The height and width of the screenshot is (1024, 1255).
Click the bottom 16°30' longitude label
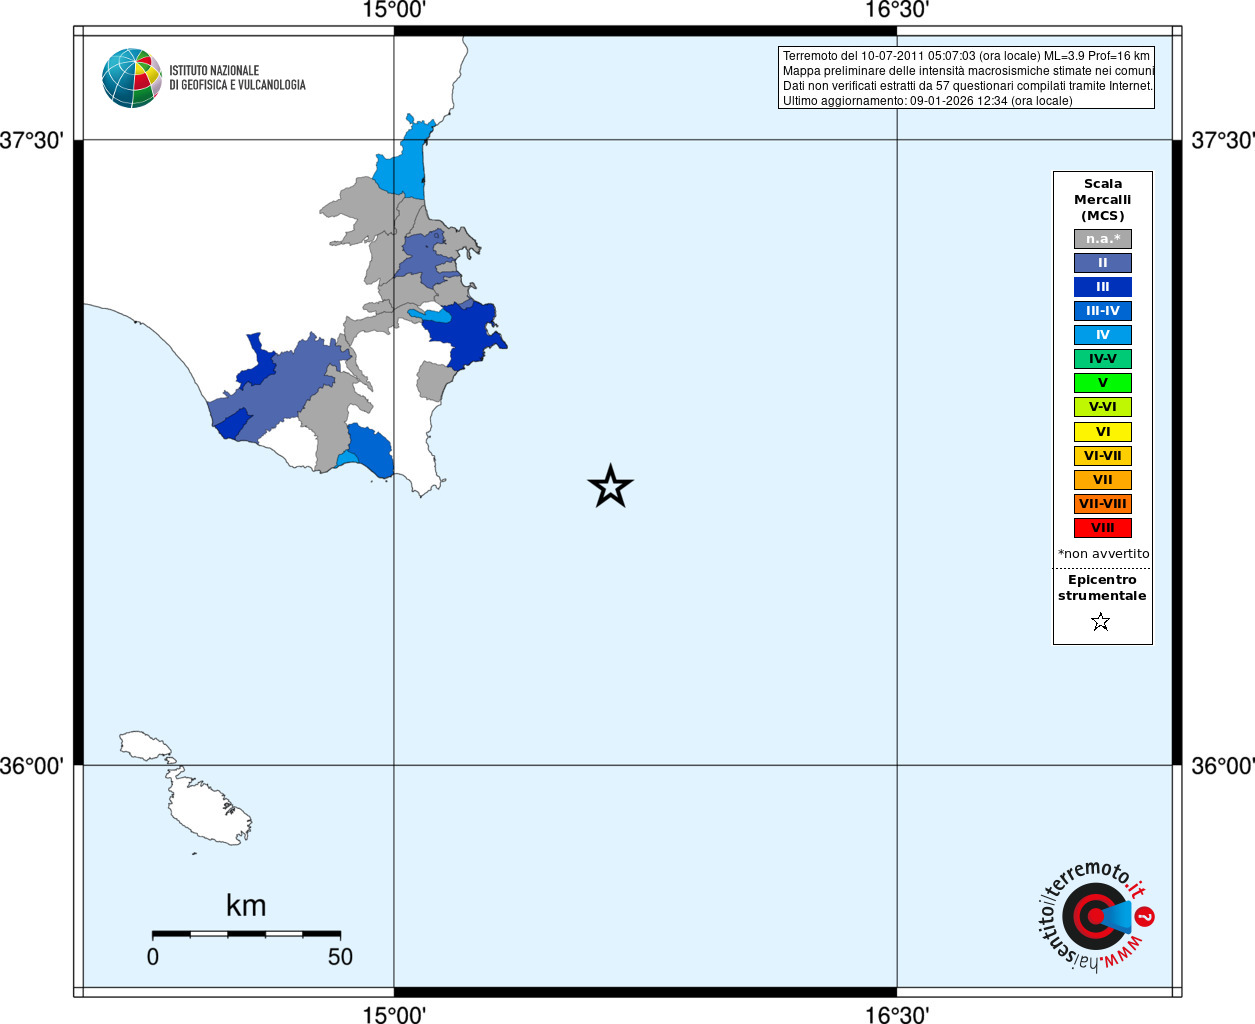897,1014
